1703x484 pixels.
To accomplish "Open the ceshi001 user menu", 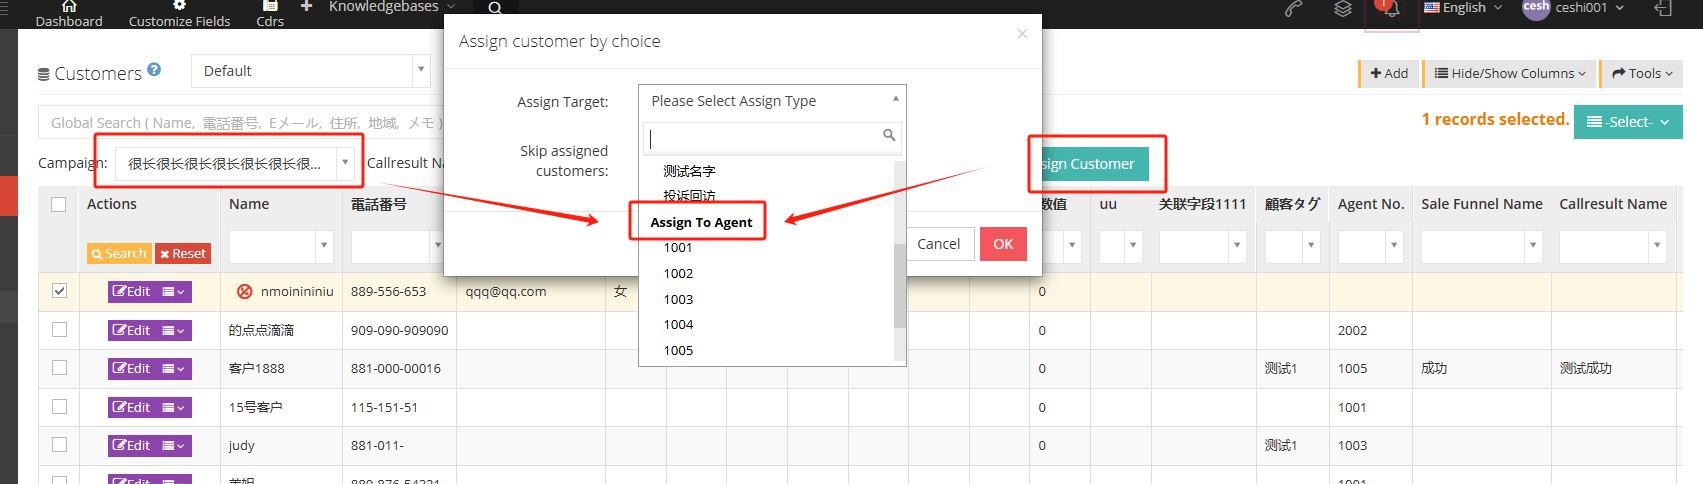I will (x=1573, y=8).
